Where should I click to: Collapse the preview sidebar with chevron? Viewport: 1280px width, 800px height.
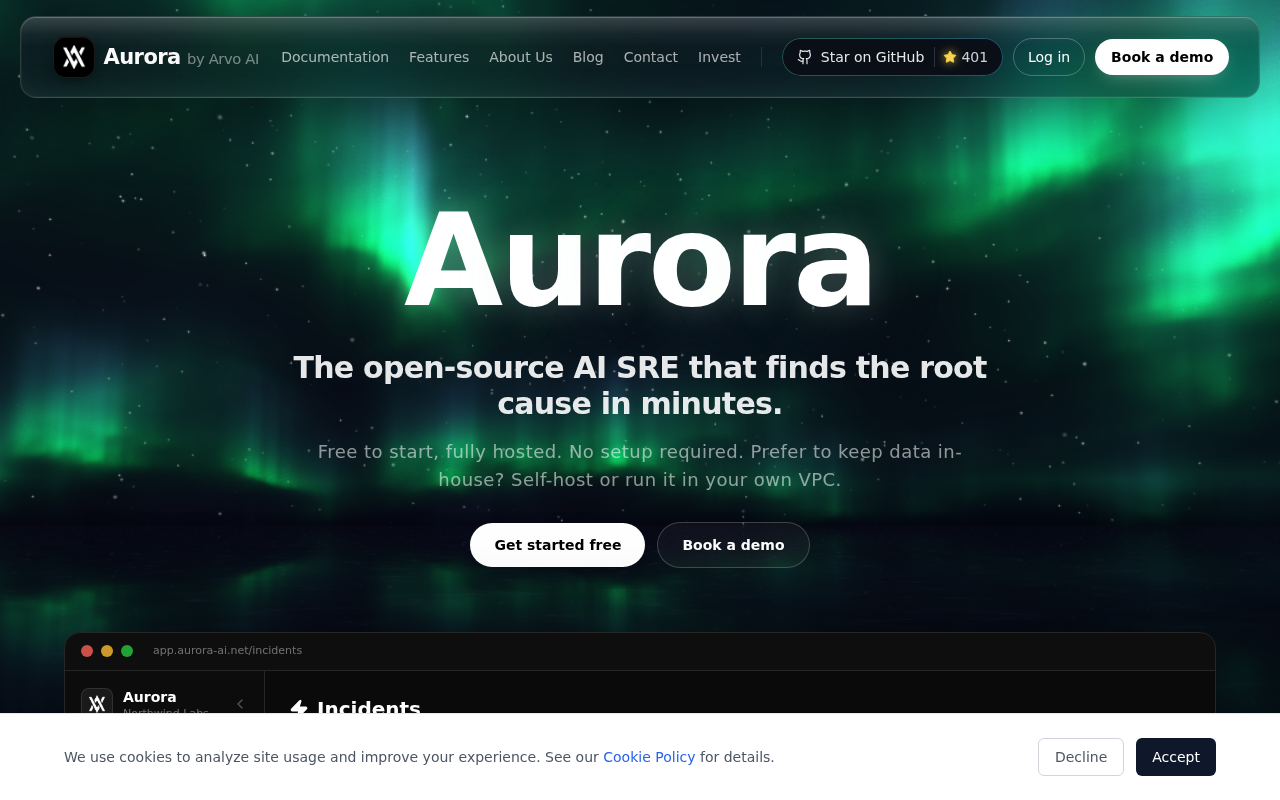(x=240, y=704)
